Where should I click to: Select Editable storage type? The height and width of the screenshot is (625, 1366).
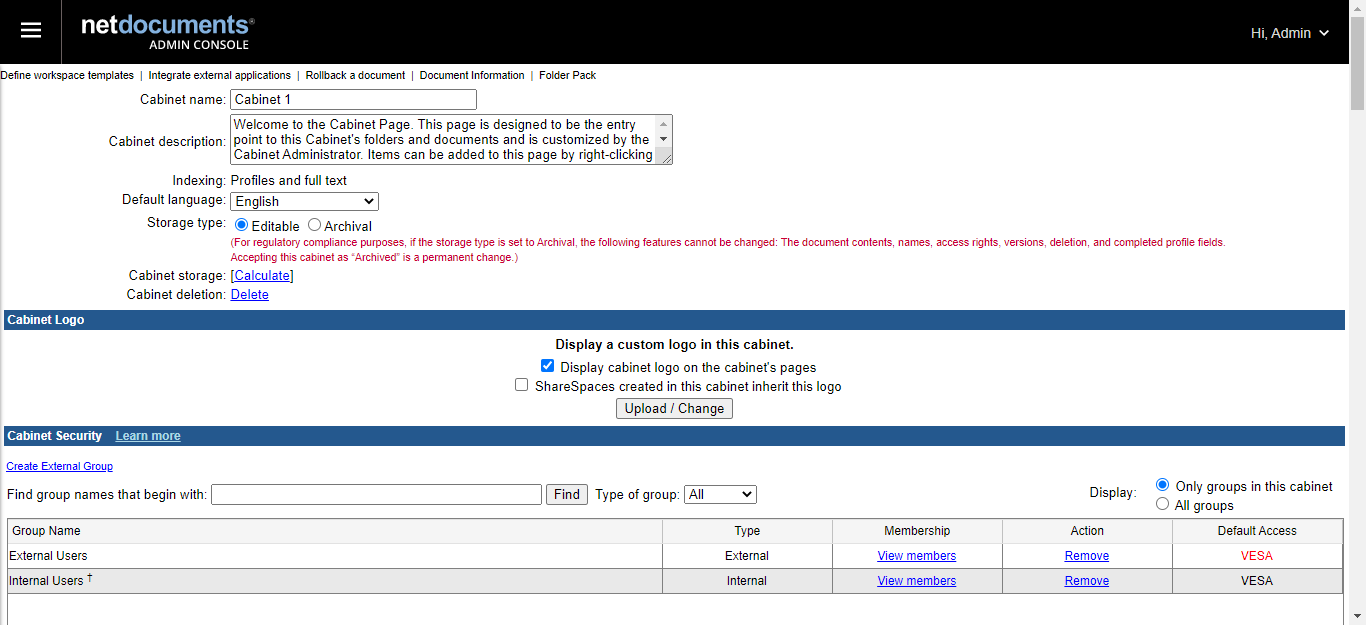click(242, 225)
